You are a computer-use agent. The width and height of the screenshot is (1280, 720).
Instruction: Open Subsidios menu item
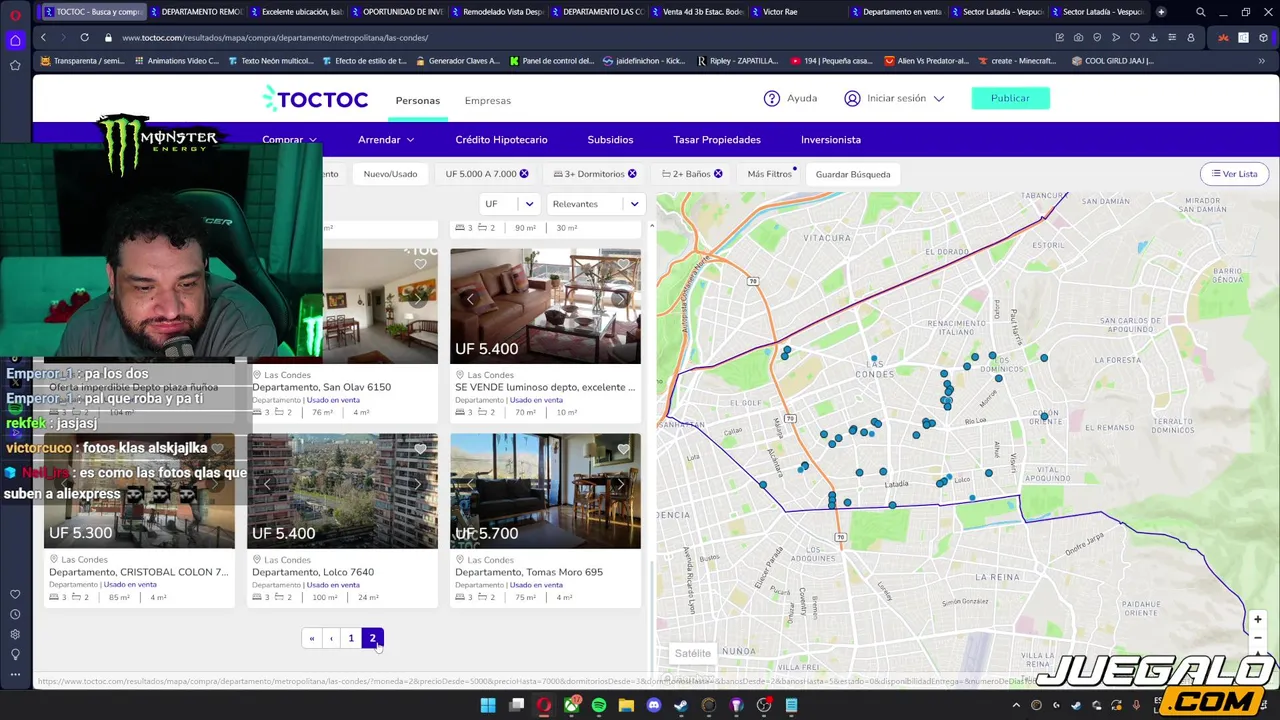[610, 140]
